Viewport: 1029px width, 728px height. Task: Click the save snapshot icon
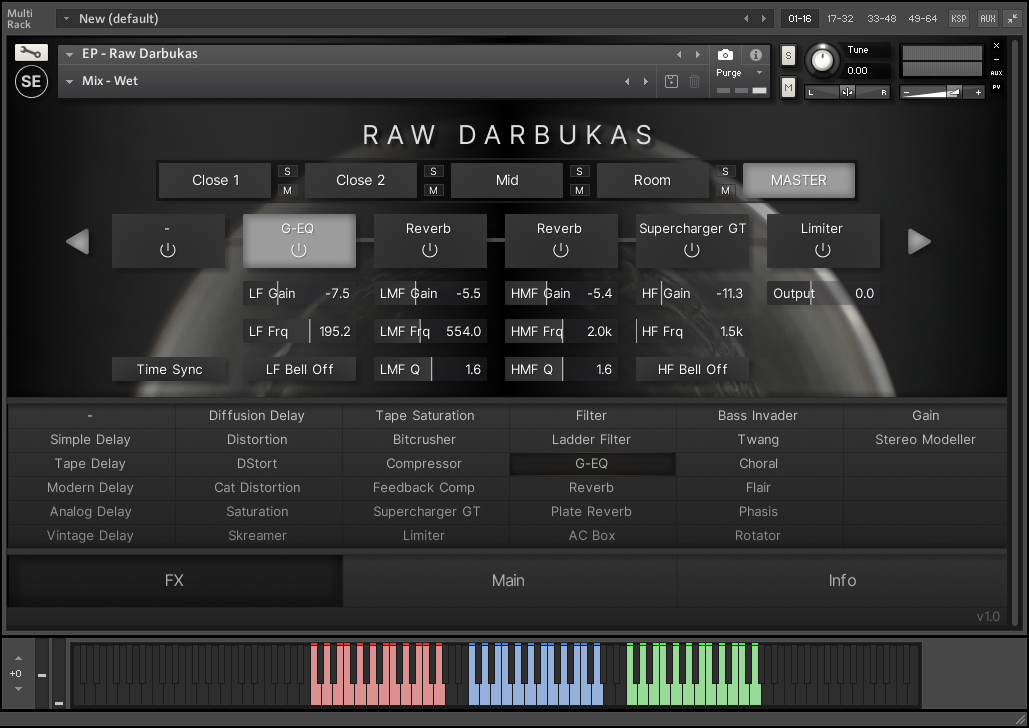pyautogui.click(x=672, y=82)
